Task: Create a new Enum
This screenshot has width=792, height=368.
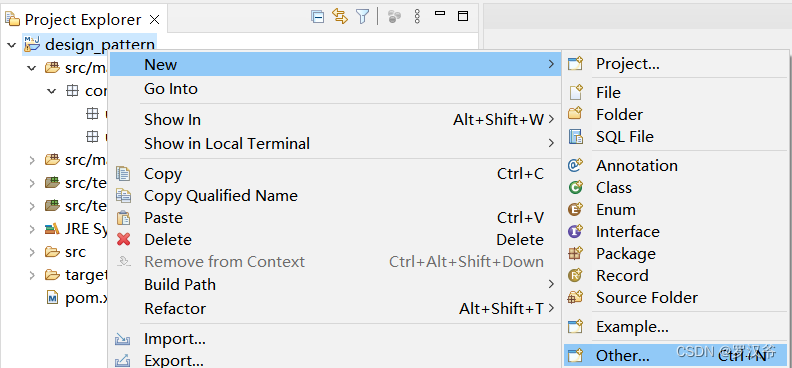Action: pos(676,209)
